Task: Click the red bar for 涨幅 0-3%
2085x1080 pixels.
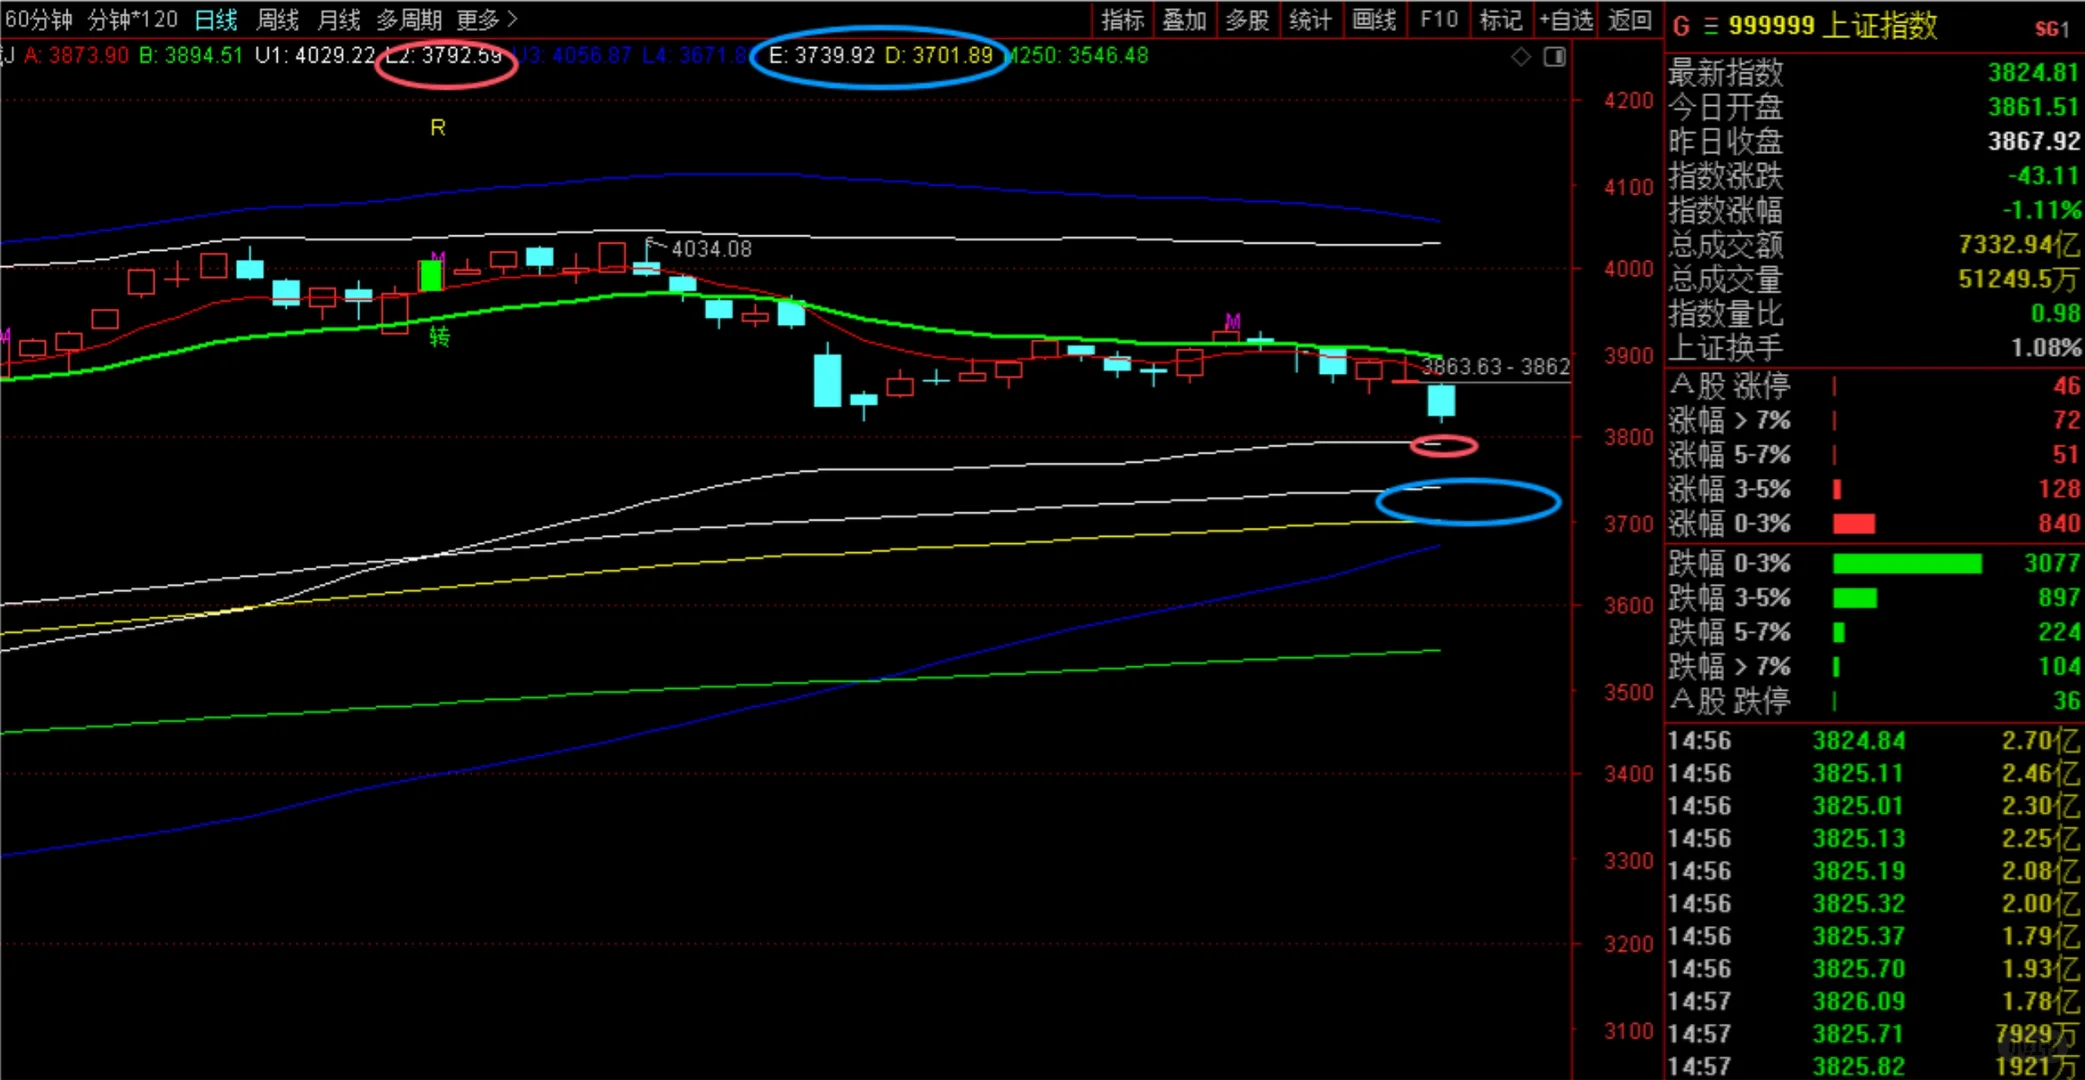Action: pyautogui.click(x=1853, y=524)
